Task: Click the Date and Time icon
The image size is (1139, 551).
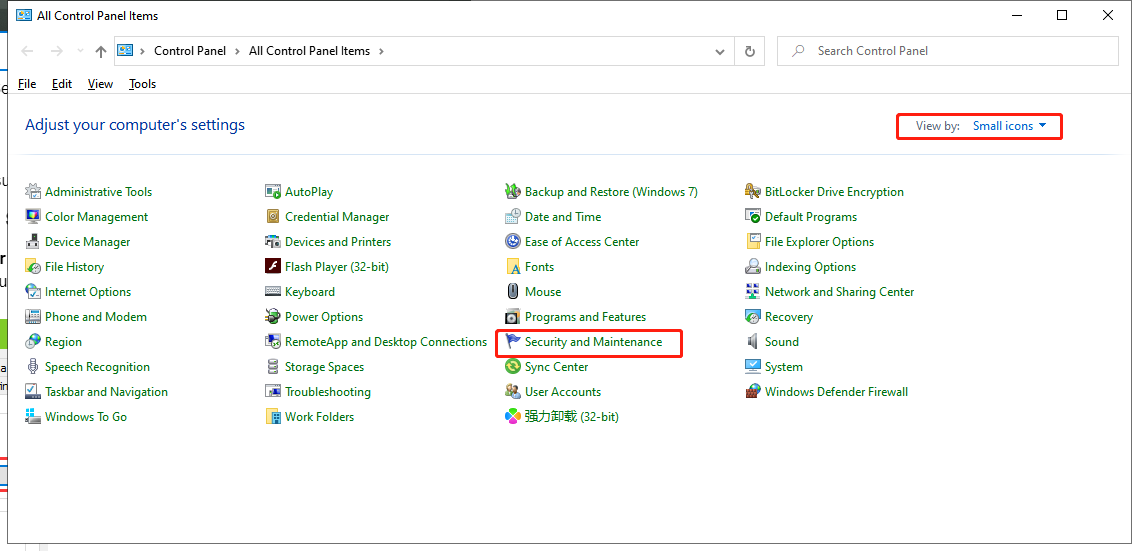Action: click(513, 216)
